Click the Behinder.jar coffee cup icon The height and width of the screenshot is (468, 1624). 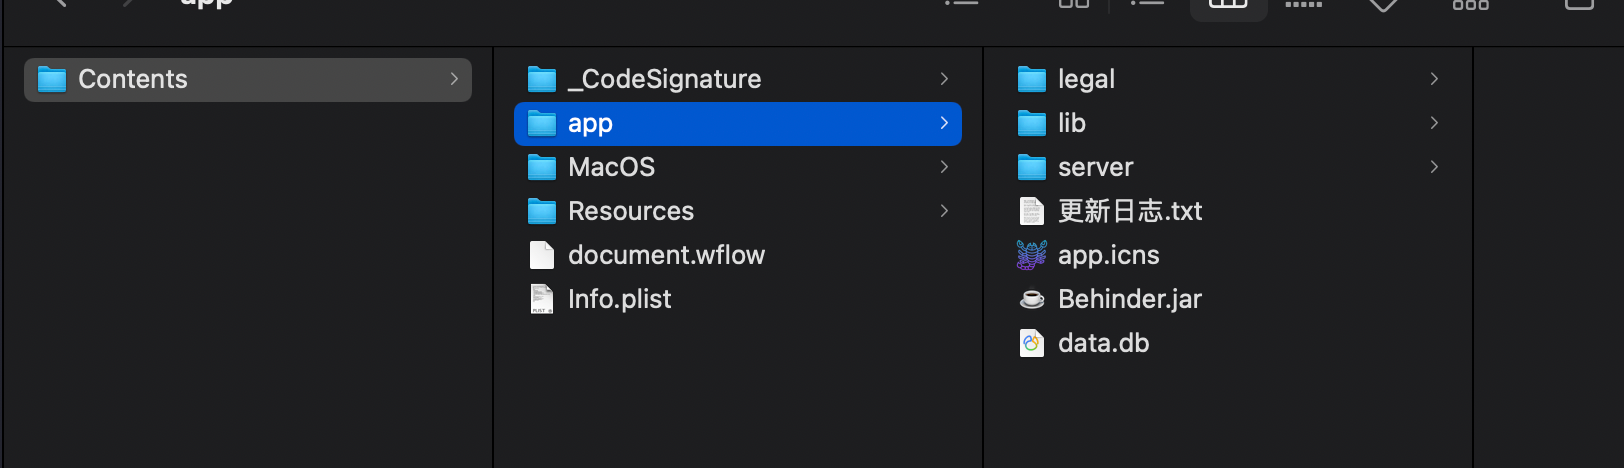[x=1032, y=299]
